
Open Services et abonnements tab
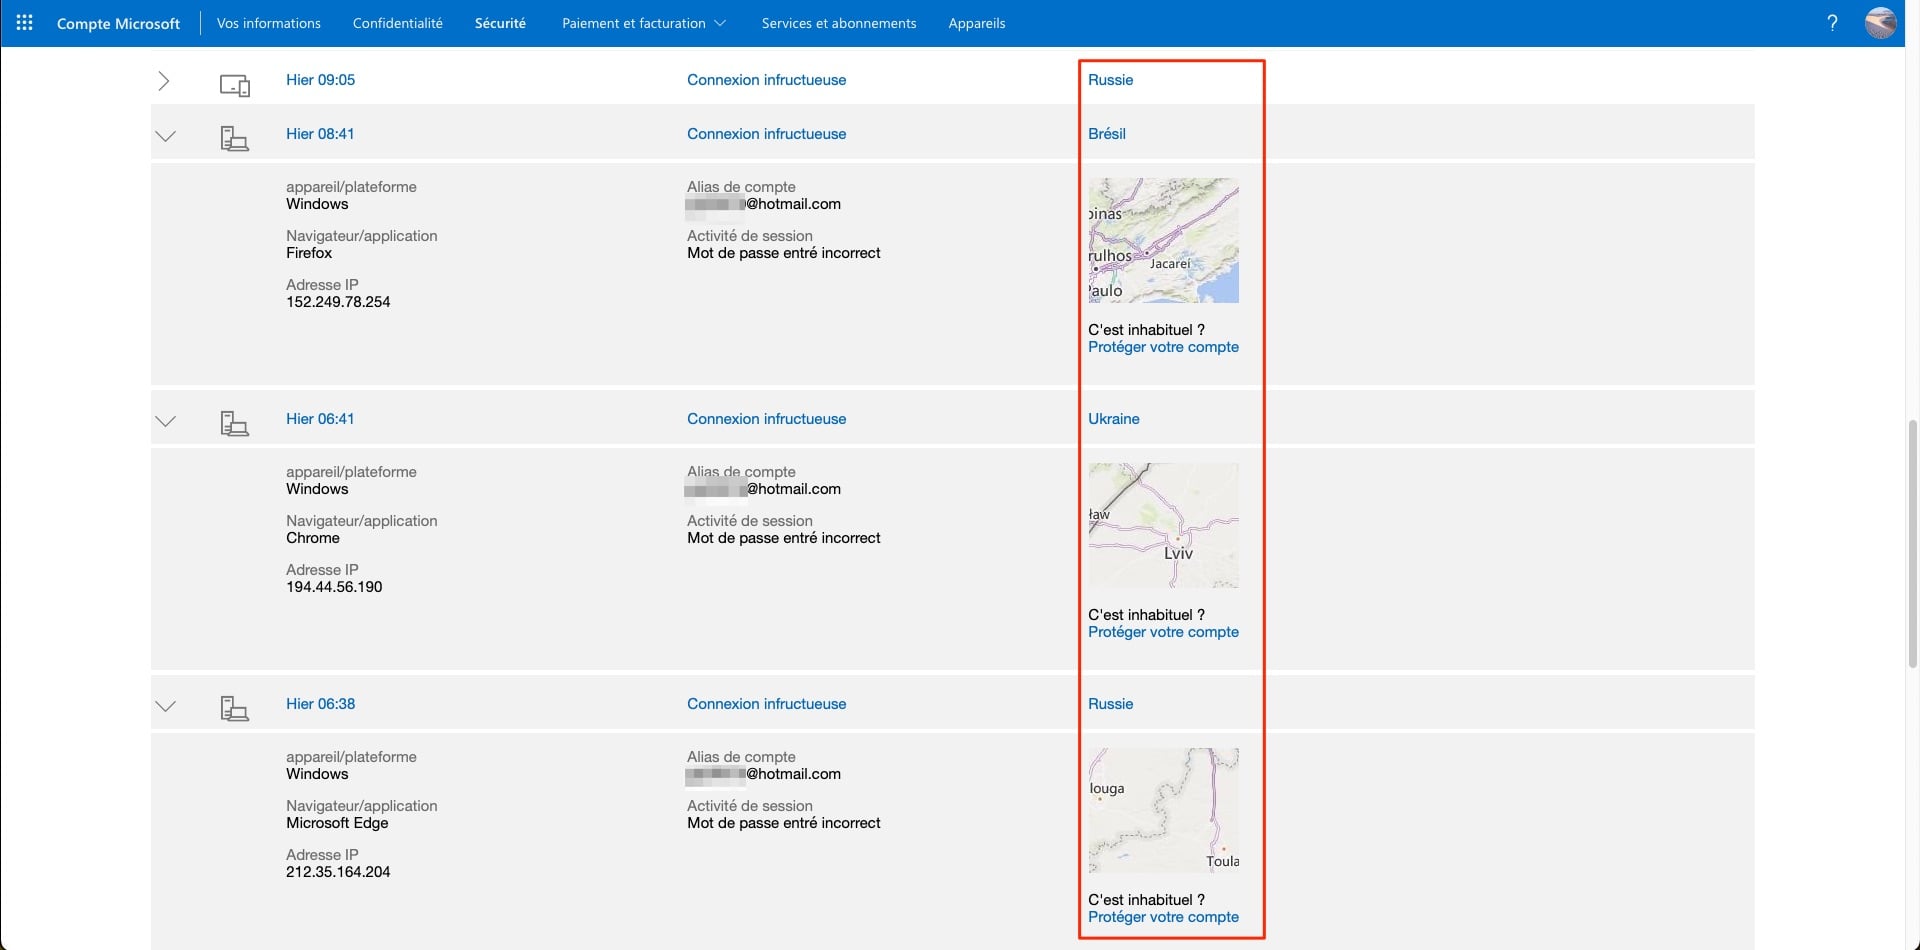(x=838, y=23)
